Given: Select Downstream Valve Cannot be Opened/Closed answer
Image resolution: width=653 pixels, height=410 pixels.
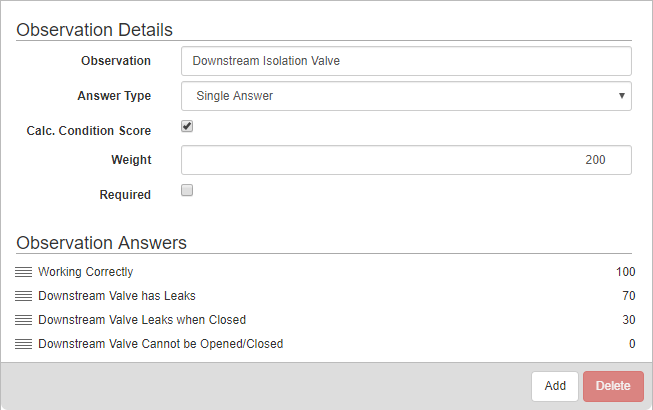Looking at the screenshot, I should point(325,344).
